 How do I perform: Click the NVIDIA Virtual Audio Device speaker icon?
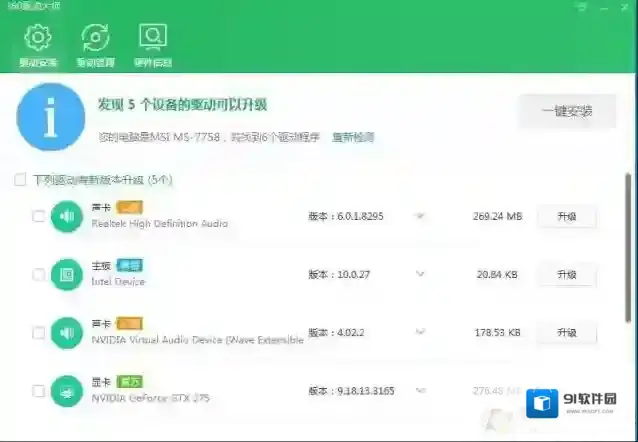coord(66,332)
